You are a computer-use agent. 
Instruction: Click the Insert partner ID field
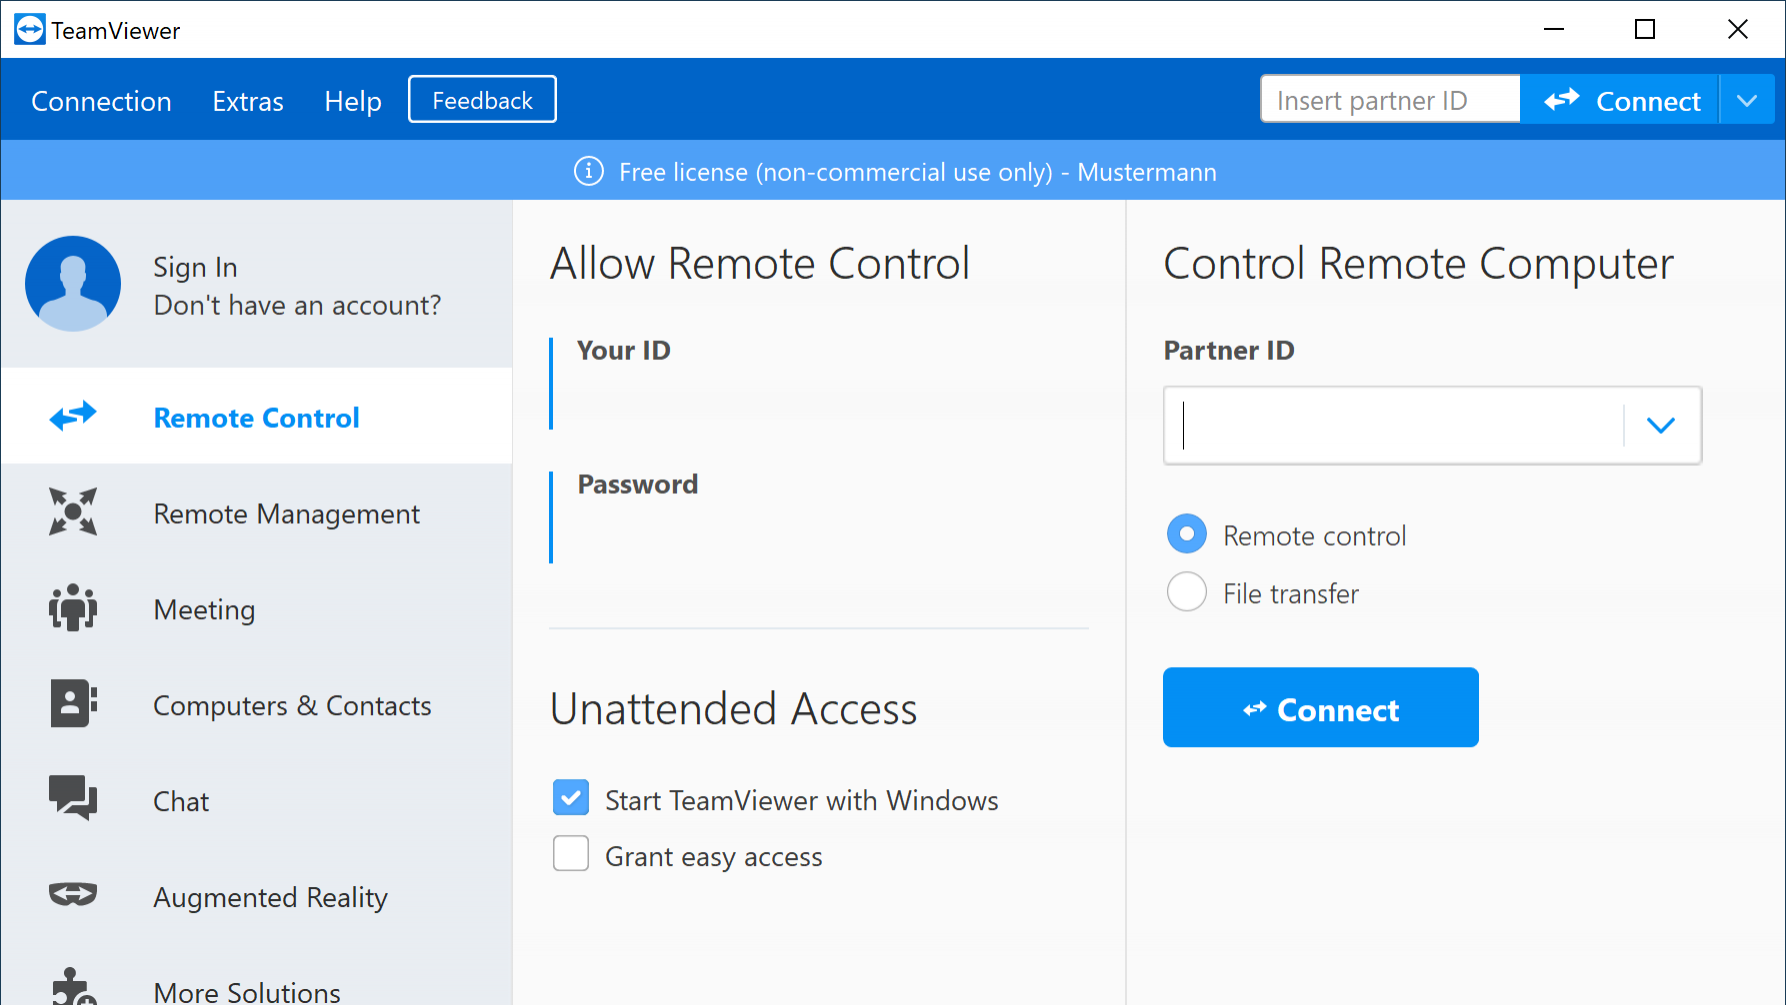pos(1390,100)
